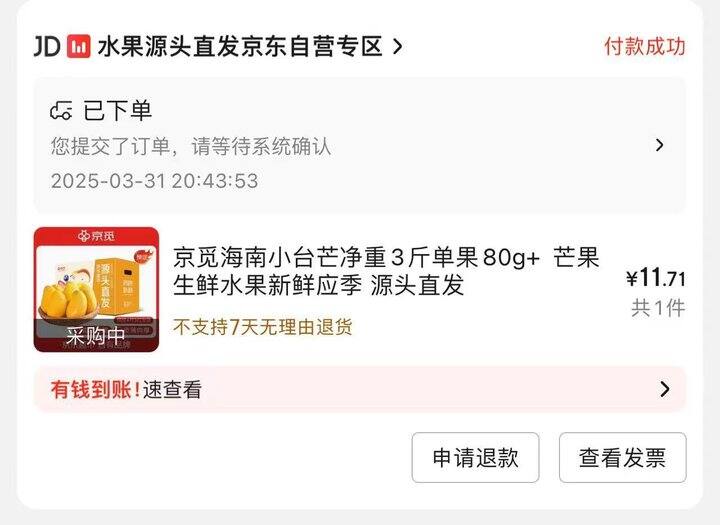
Task: Open product title 京觅海南小台芒净重3斤
Action: coord(386,271)
